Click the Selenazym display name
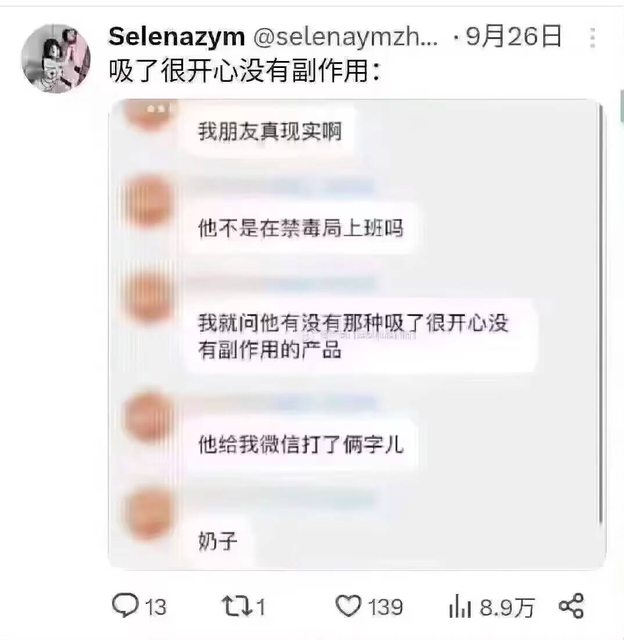This screenshot has width=624, height=640. [176, 37]
